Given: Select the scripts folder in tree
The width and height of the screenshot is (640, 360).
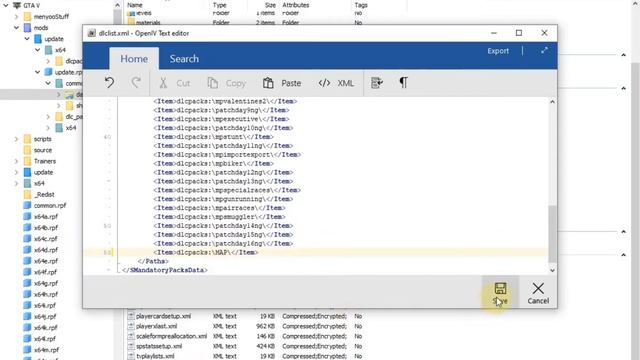Looking at the screenshot, I should coord(42,139).
